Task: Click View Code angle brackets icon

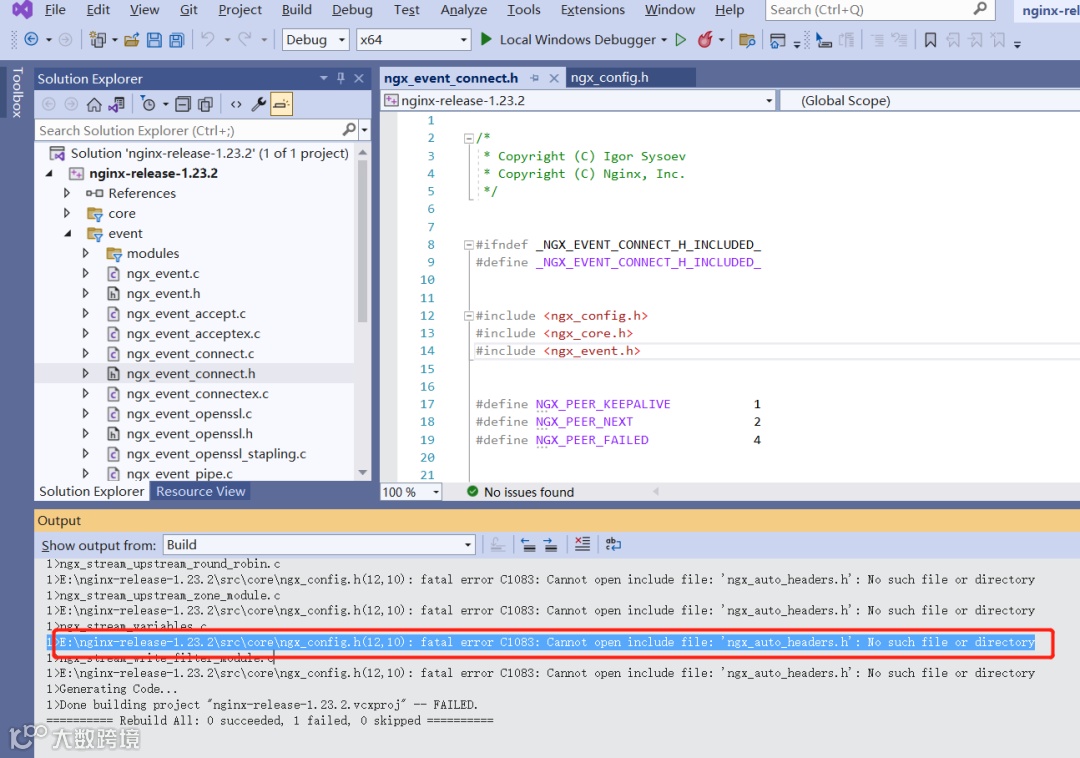Action: click(236, 104)
